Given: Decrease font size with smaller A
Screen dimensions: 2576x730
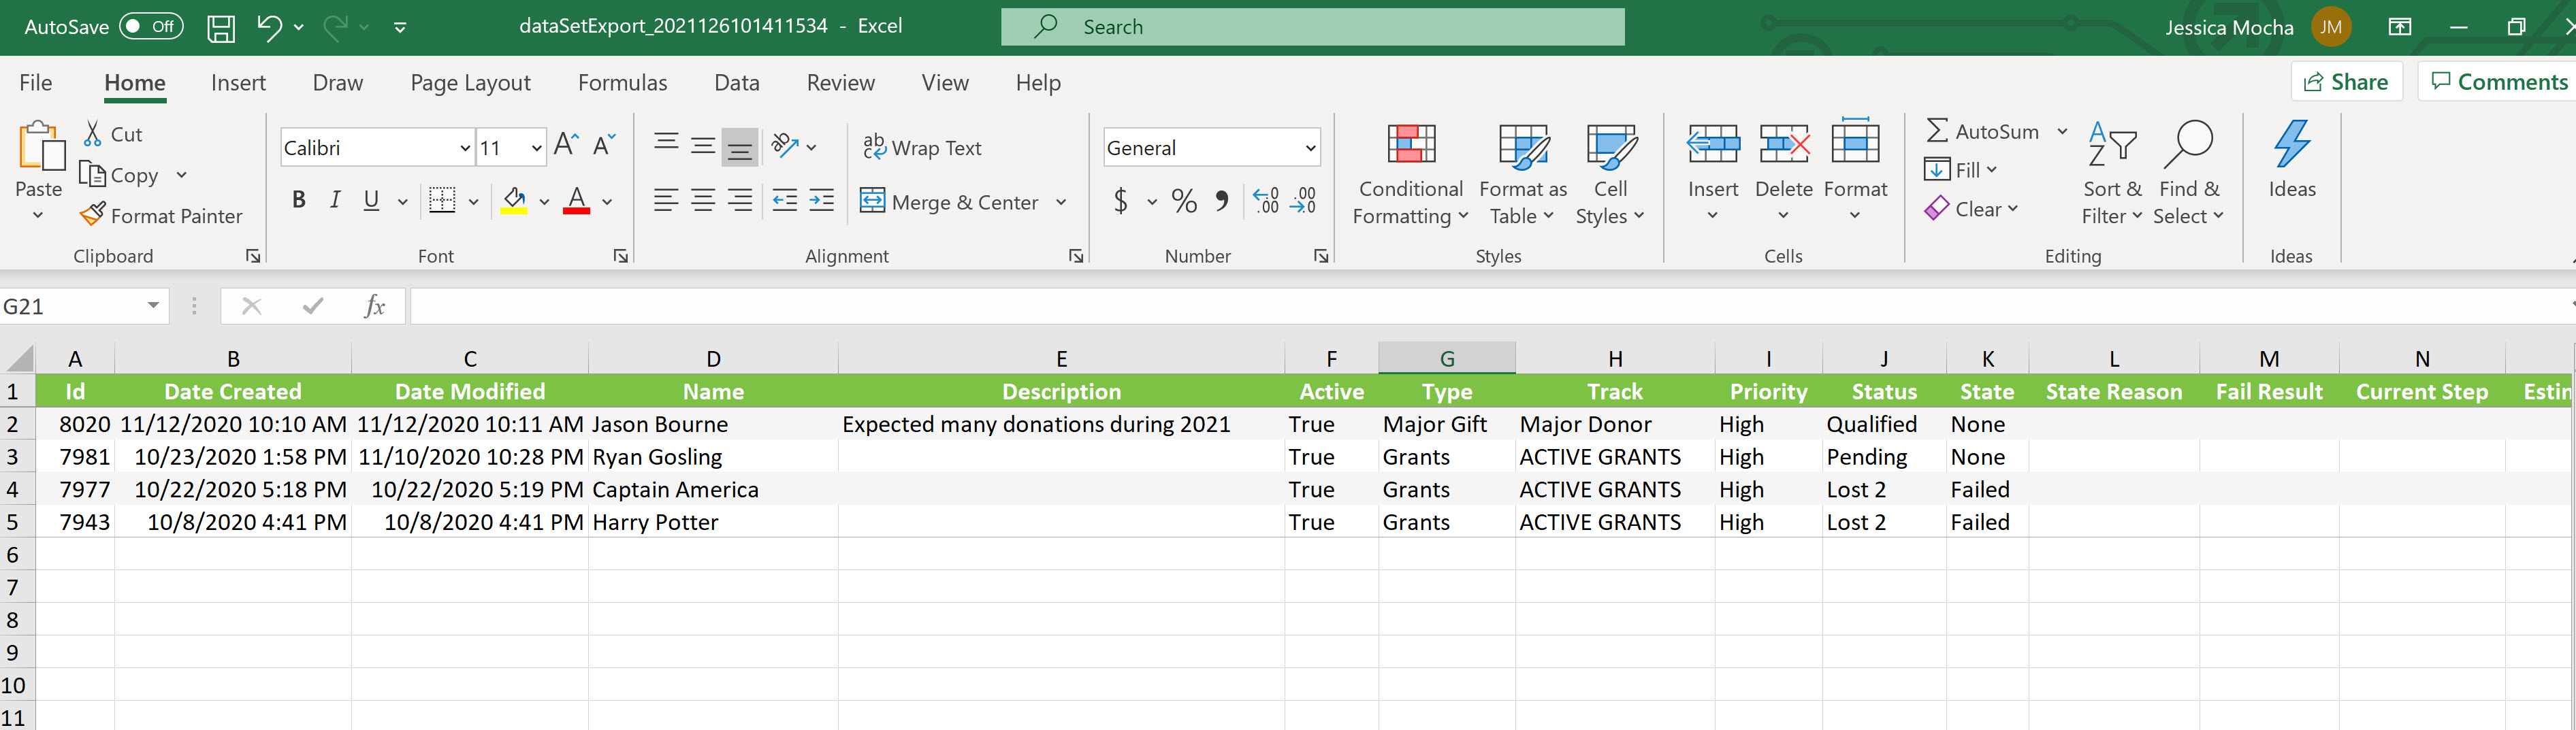Looking at the screenshot, I should (604, 146).
